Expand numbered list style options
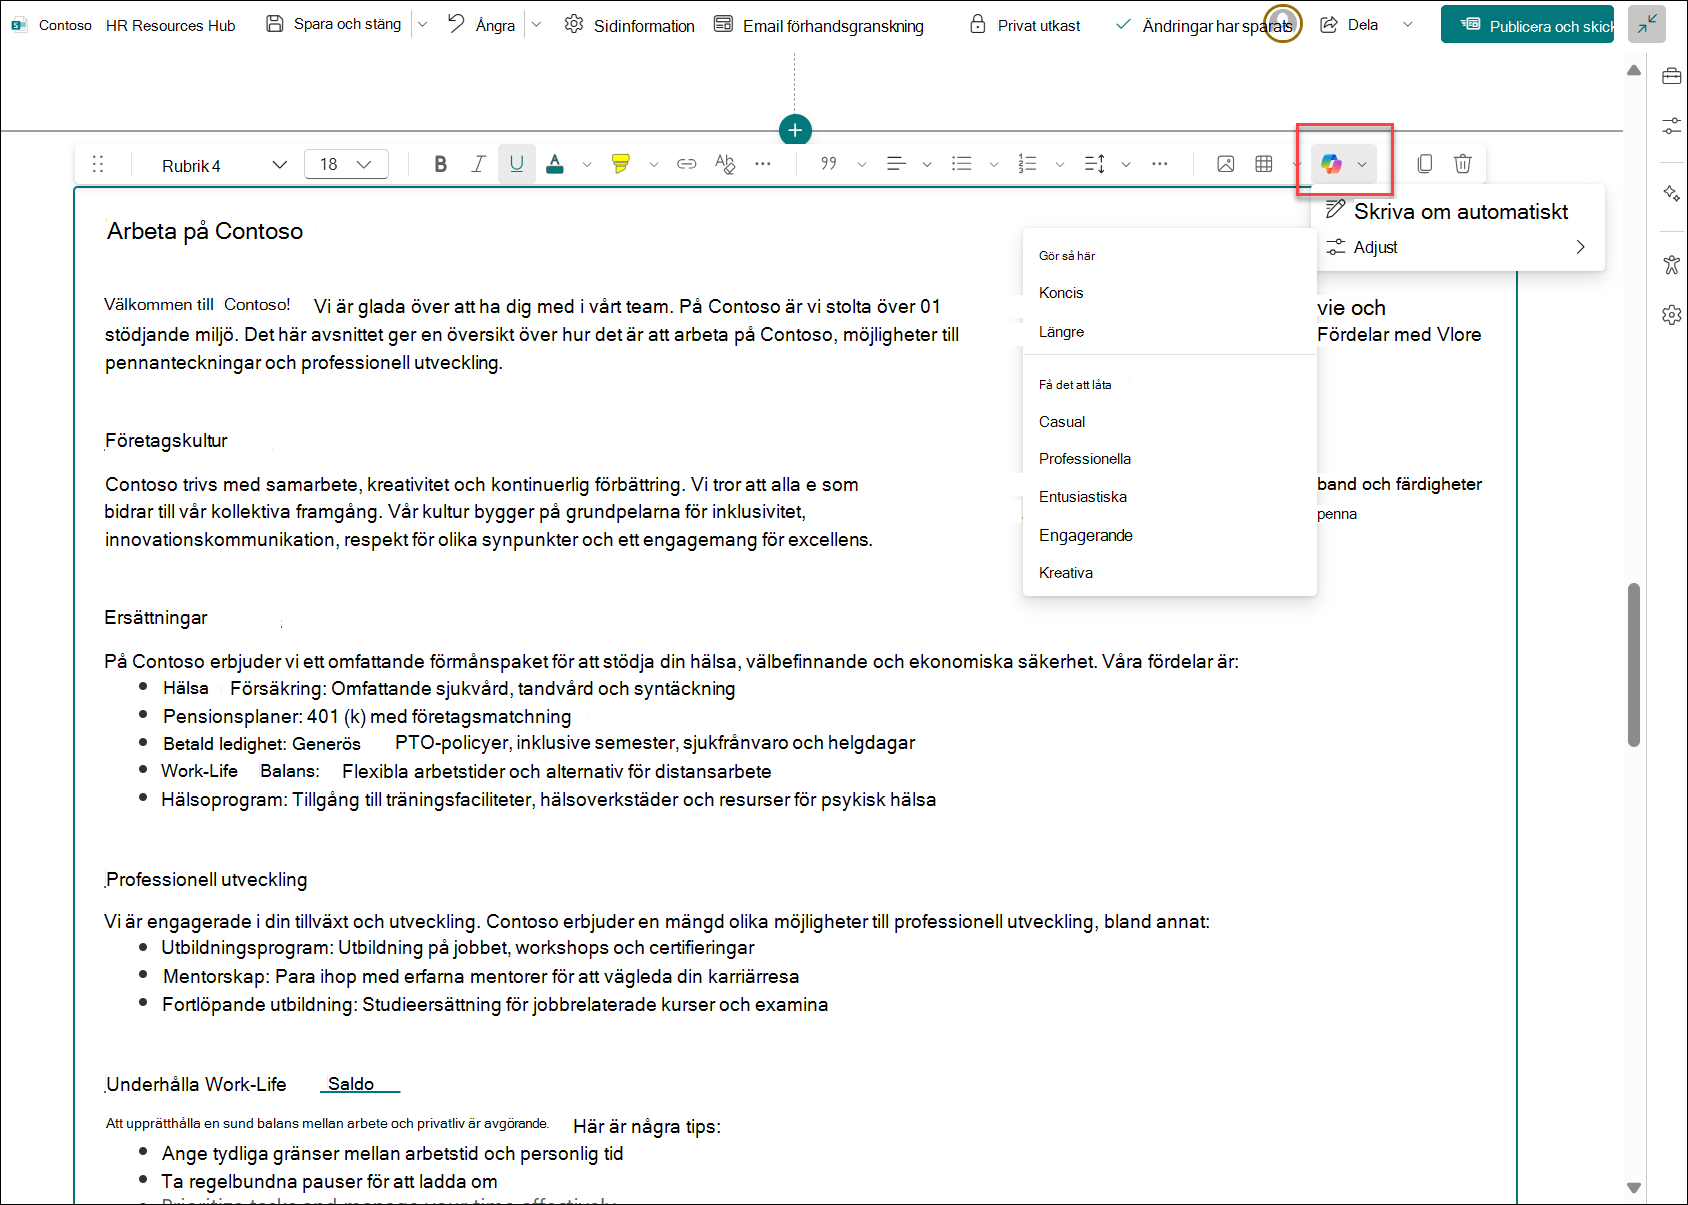 [x=1060, y=164]
